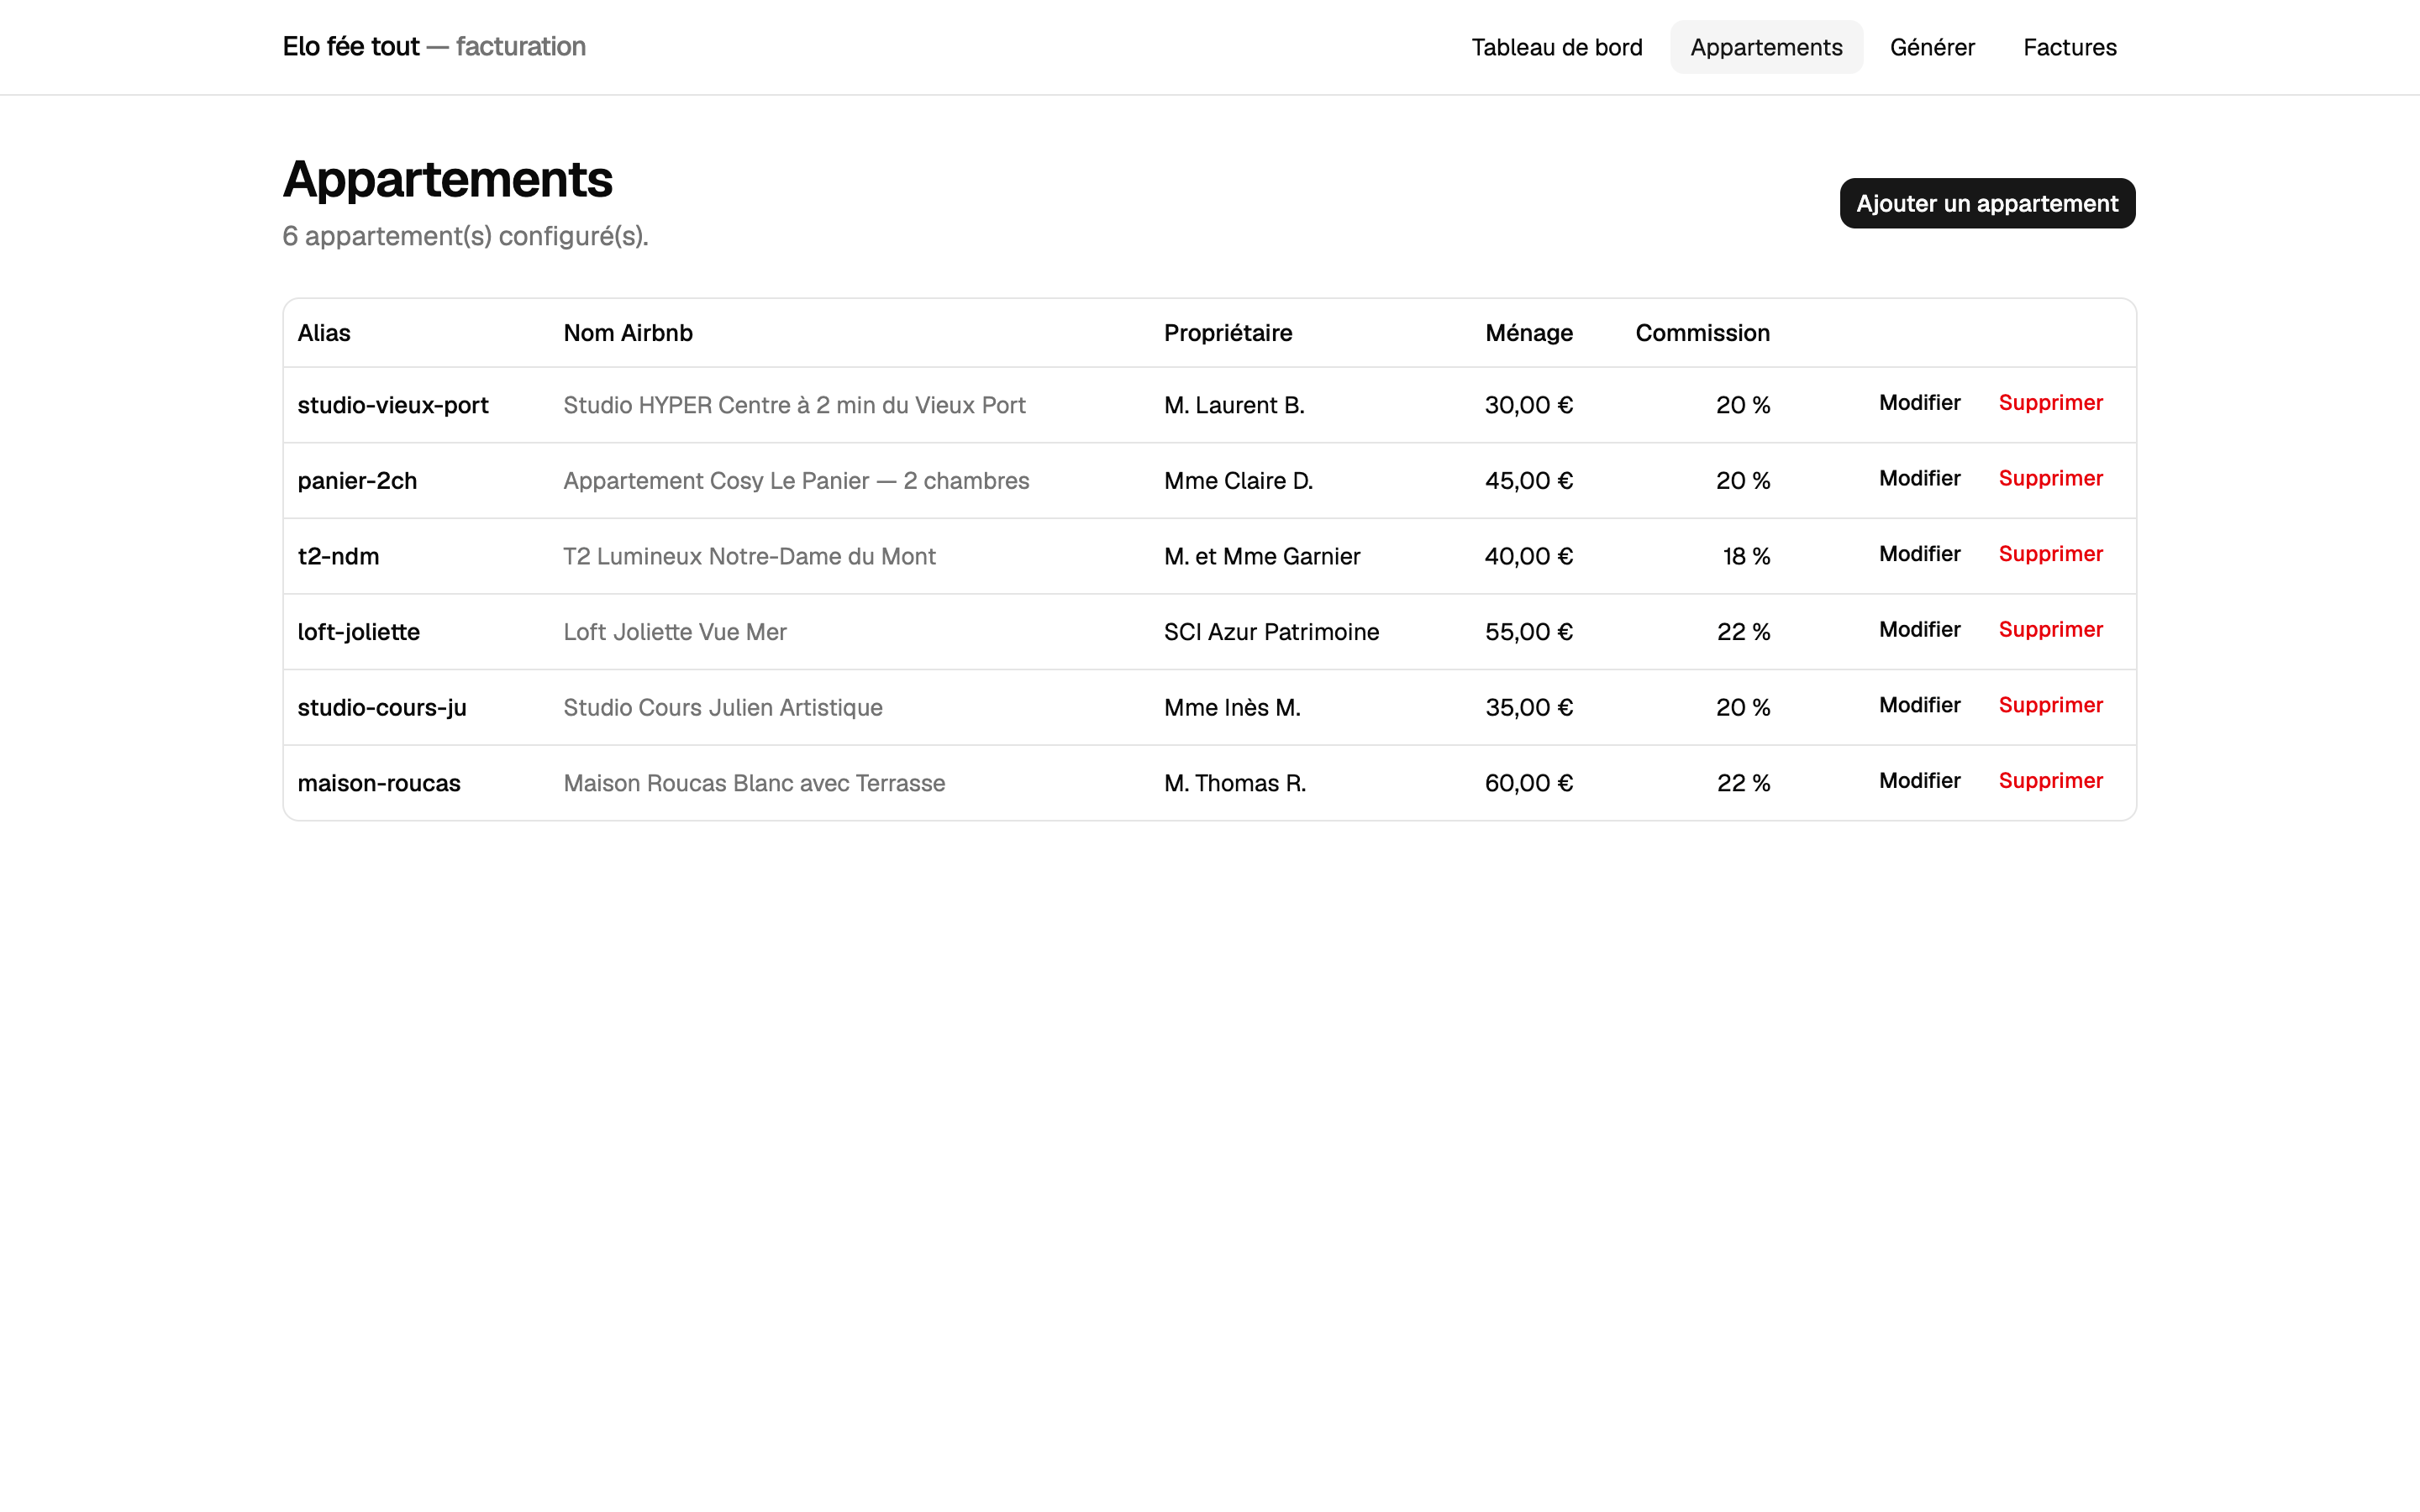Click the Ménage column header

click(x=1529, y=333)
